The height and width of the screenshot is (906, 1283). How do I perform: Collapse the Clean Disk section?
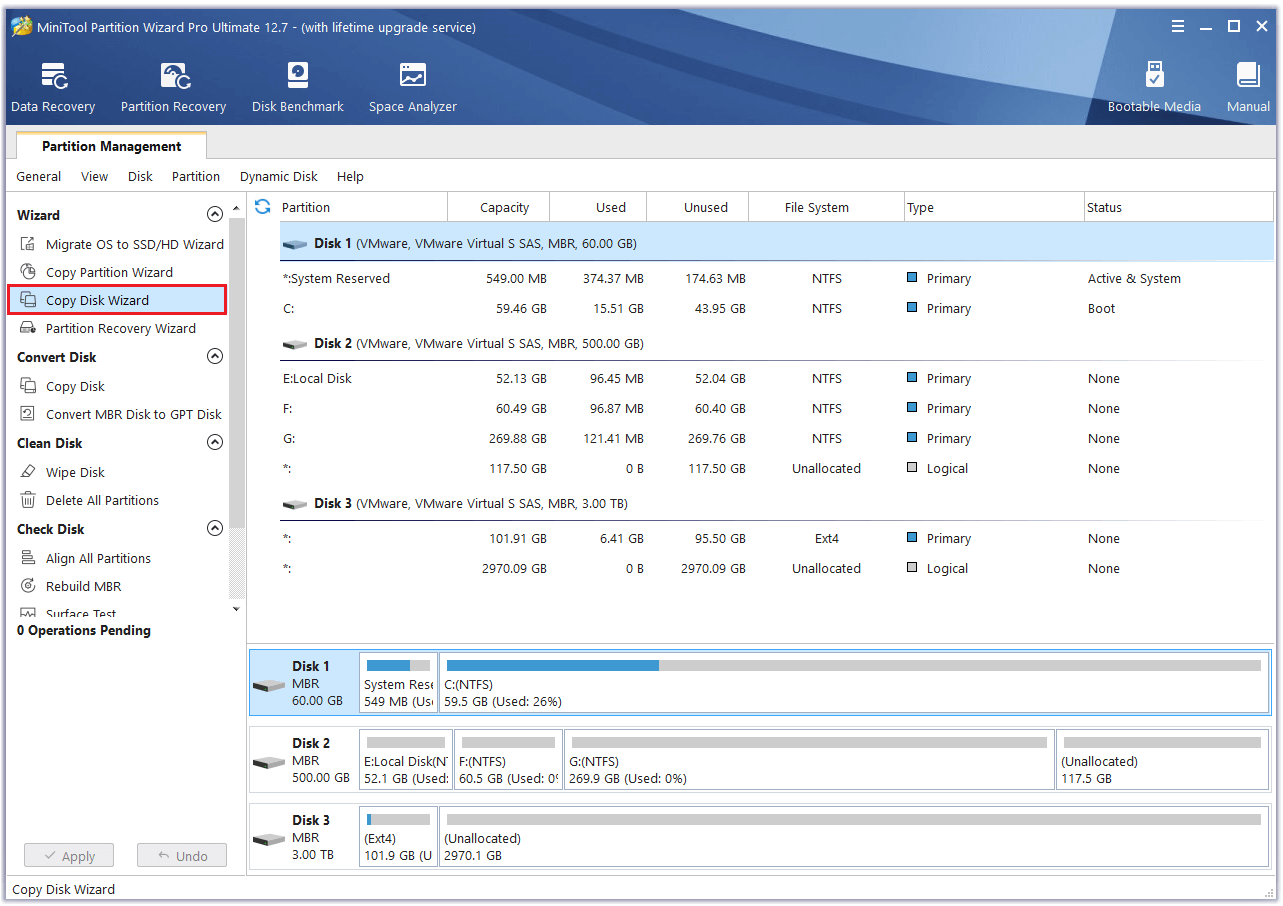click(214, 442)
